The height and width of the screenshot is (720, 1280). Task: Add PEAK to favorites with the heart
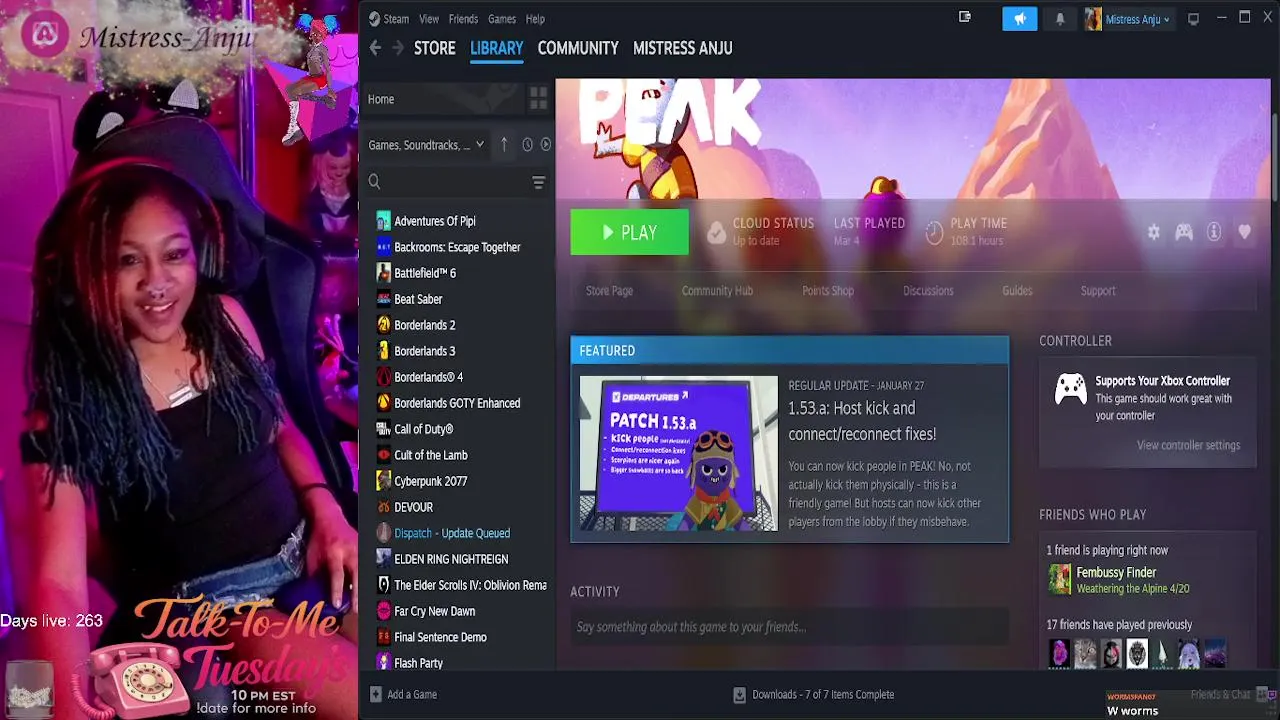1244,232
